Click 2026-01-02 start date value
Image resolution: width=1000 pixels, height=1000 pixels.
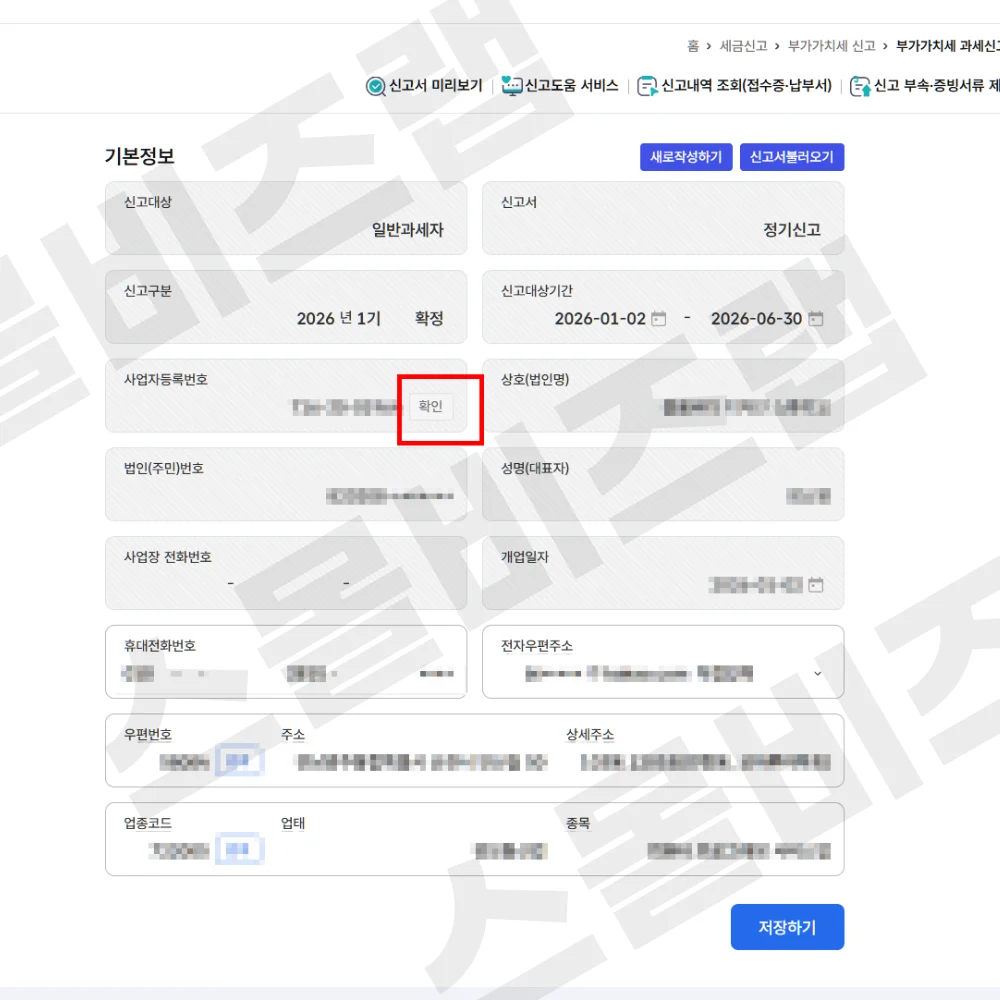600,319
